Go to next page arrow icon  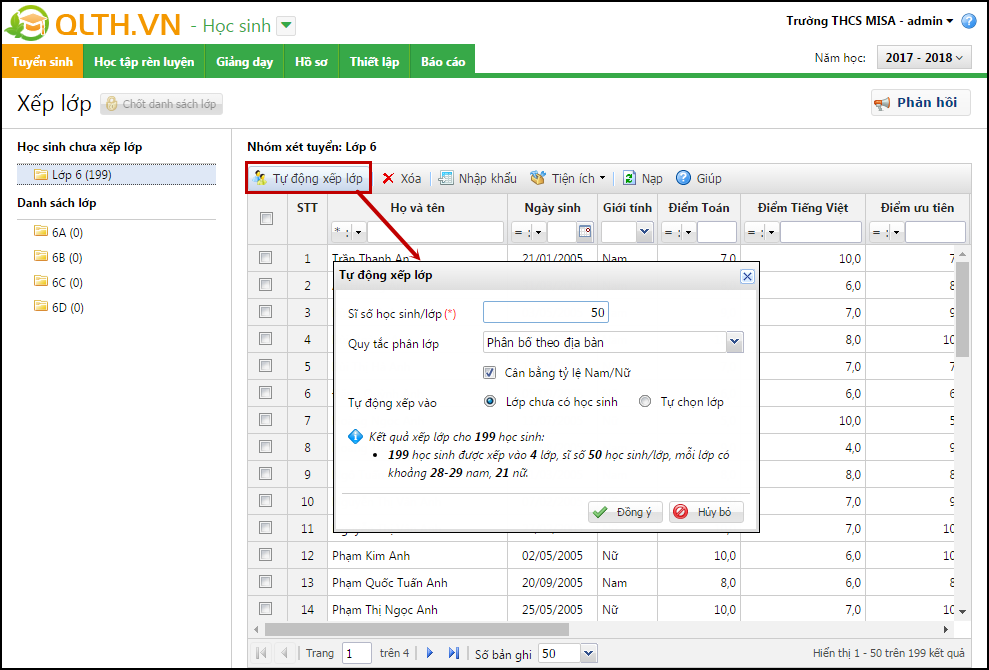pos(430,653)
